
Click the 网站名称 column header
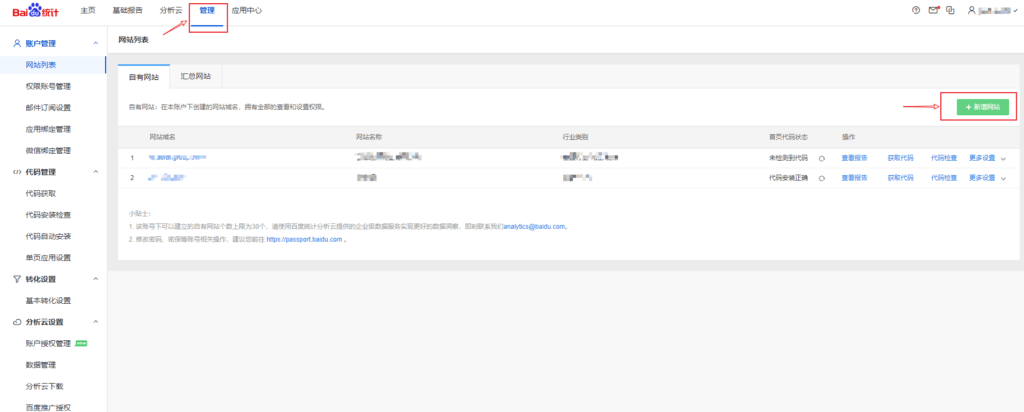(369, 137)
